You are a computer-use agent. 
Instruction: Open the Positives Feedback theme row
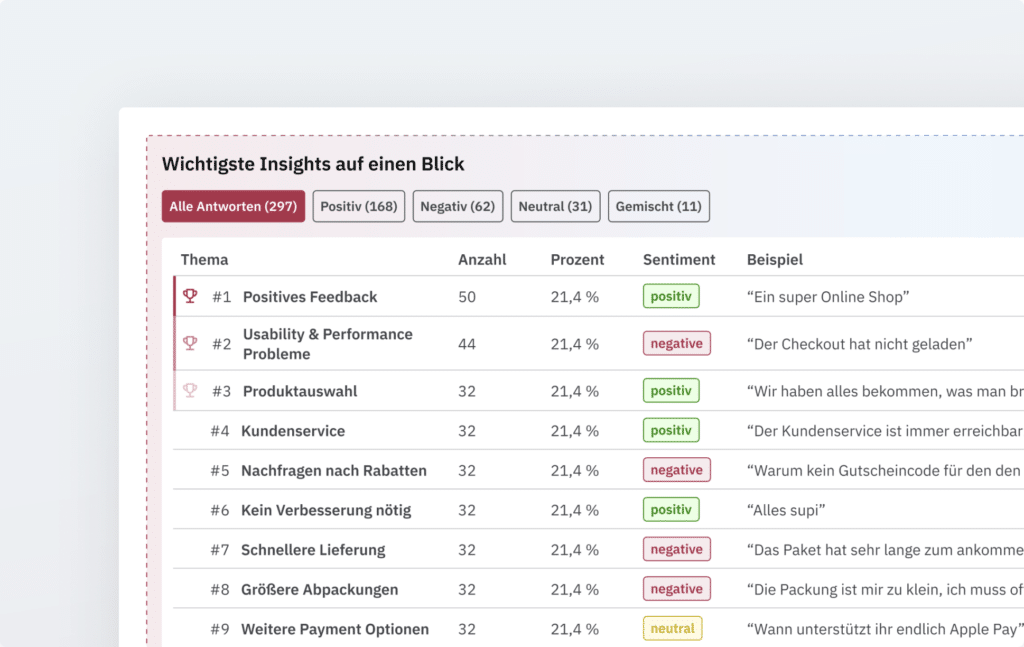tap(310, 297)
